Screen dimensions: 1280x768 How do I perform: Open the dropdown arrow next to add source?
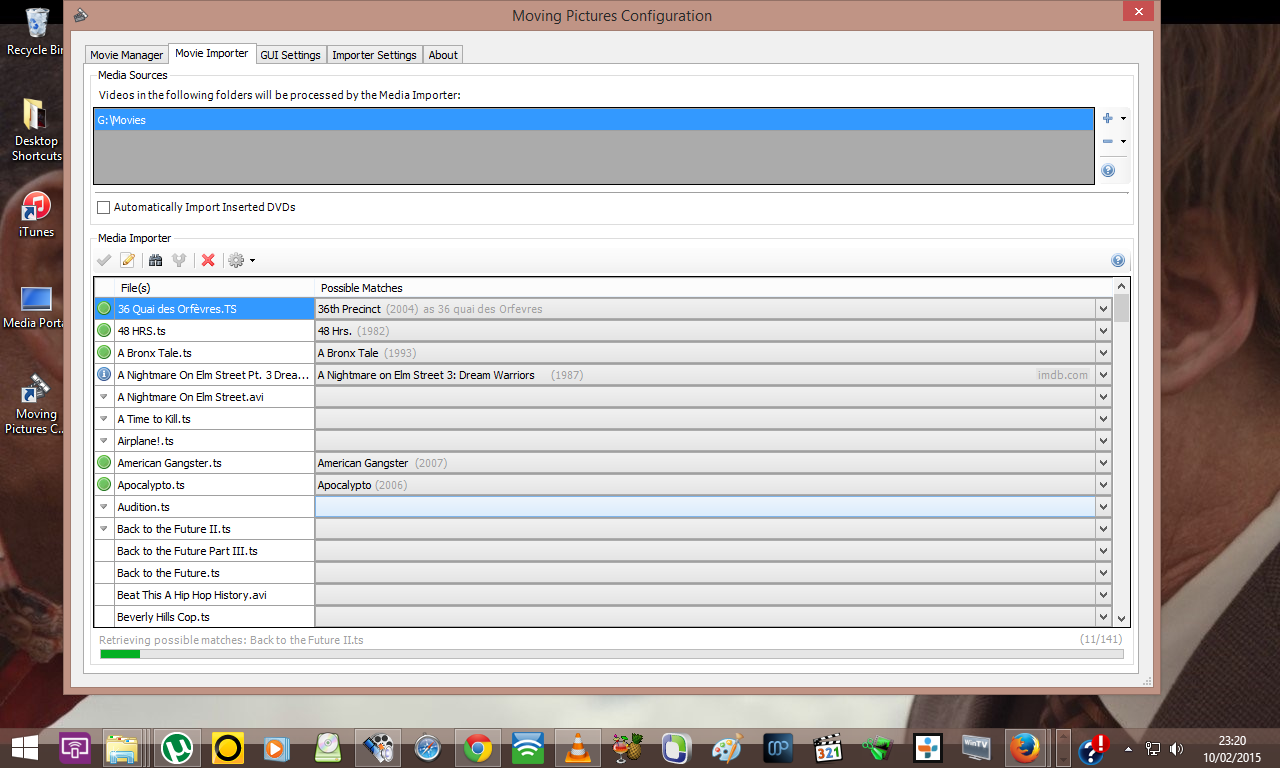[x=1123, y=118]
